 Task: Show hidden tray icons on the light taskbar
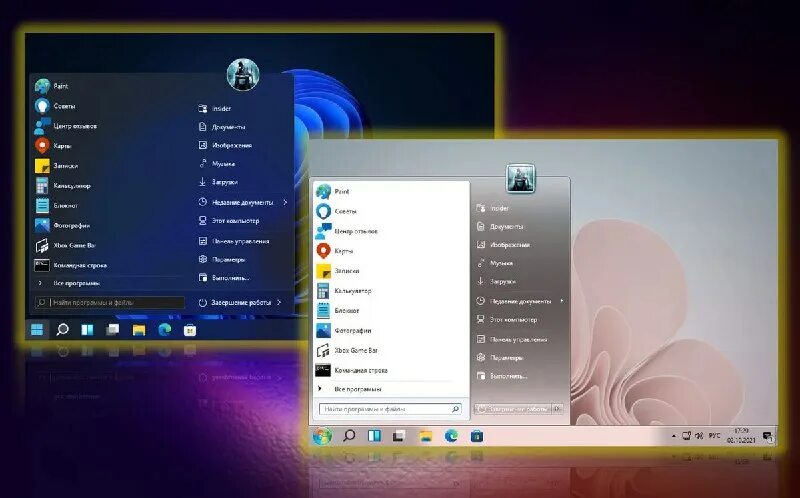click(673, 436)
